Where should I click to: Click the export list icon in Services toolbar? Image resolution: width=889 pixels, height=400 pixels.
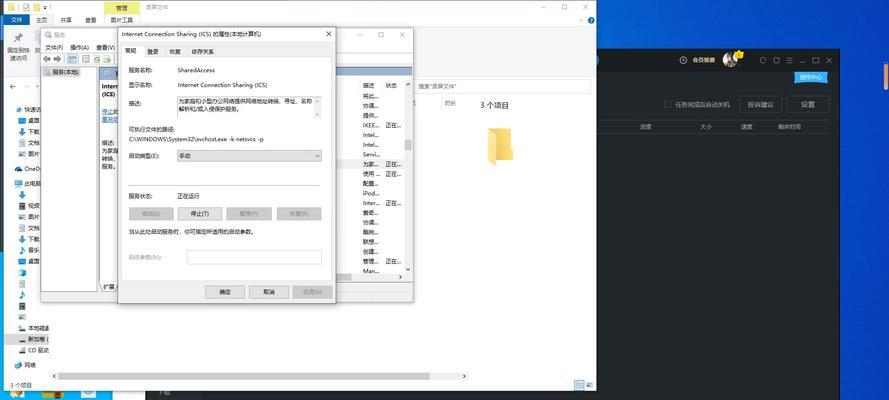point(107,59)
